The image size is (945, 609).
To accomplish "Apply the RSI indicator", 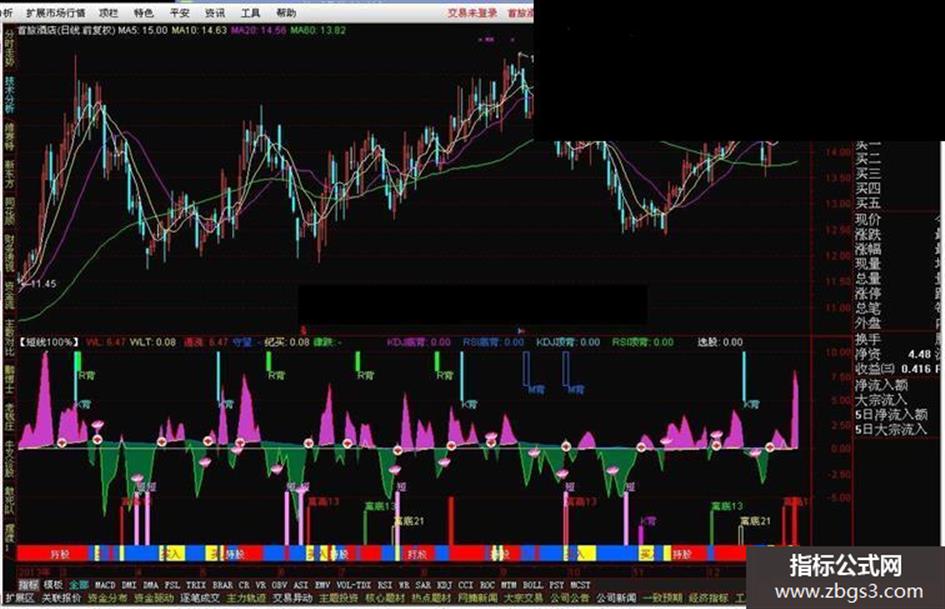I will (x=385, y=585).
